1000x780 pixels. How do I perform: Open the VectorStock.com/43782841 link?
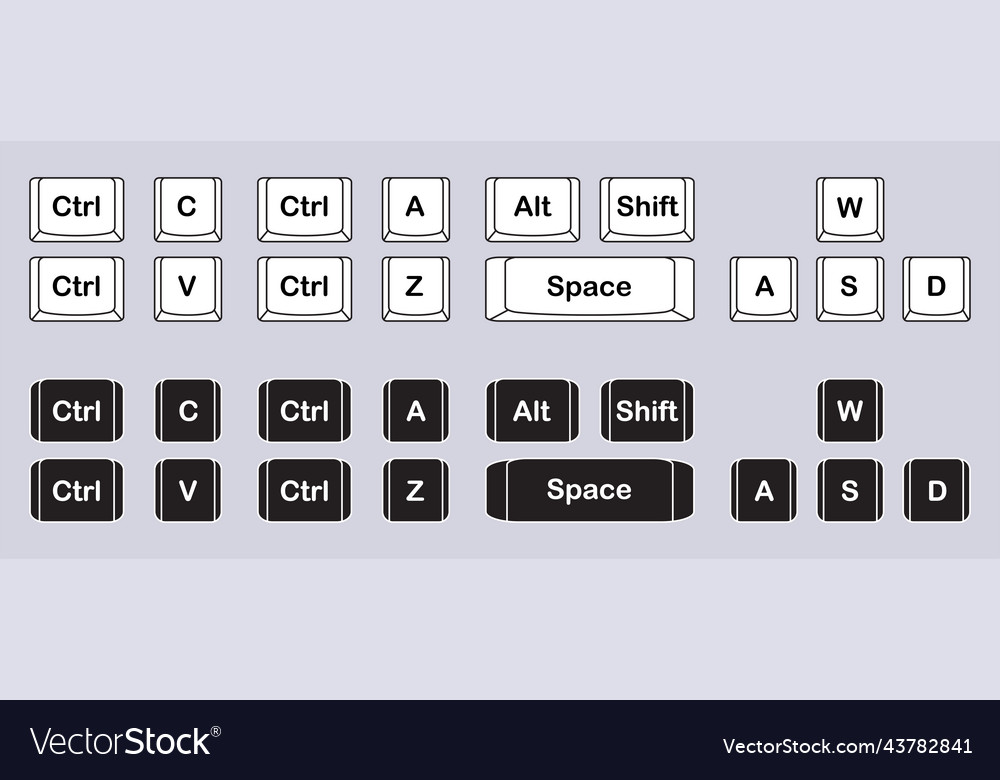(x=848, y=746)
